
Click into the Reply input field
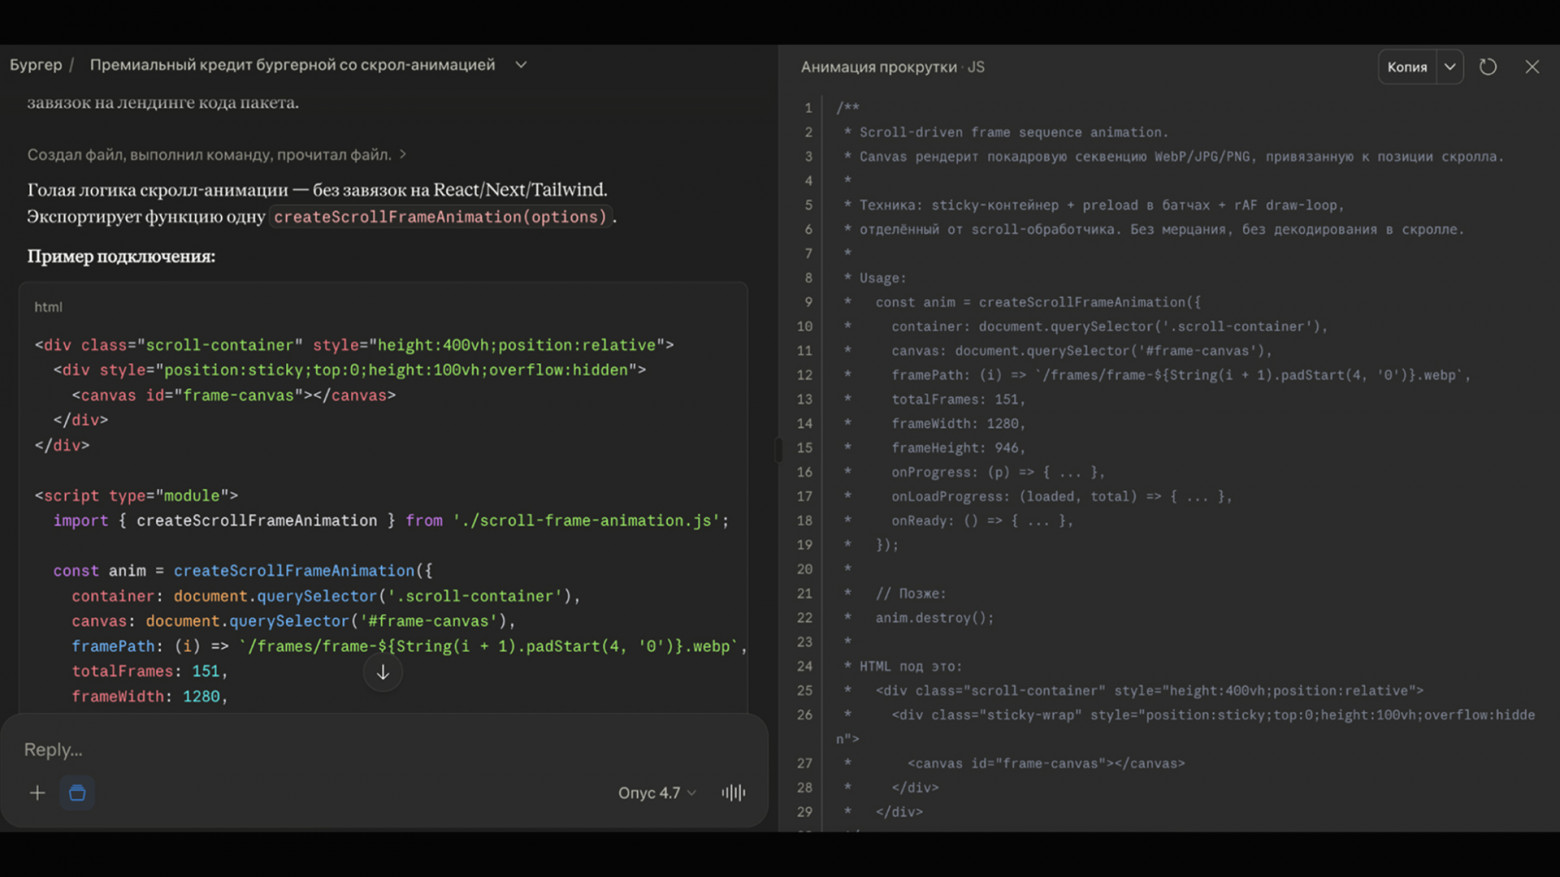click(x=380, y=749)
